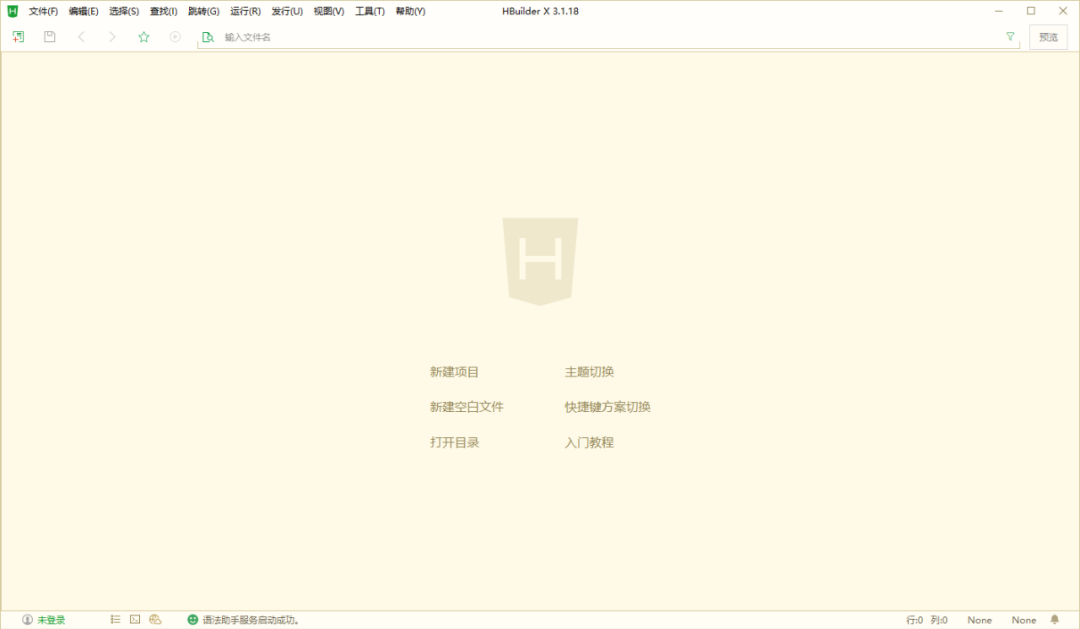The height and width of the screenshot is (629, 1080).
Task: Click the save file toolbar icon
Action: [50, 37]
